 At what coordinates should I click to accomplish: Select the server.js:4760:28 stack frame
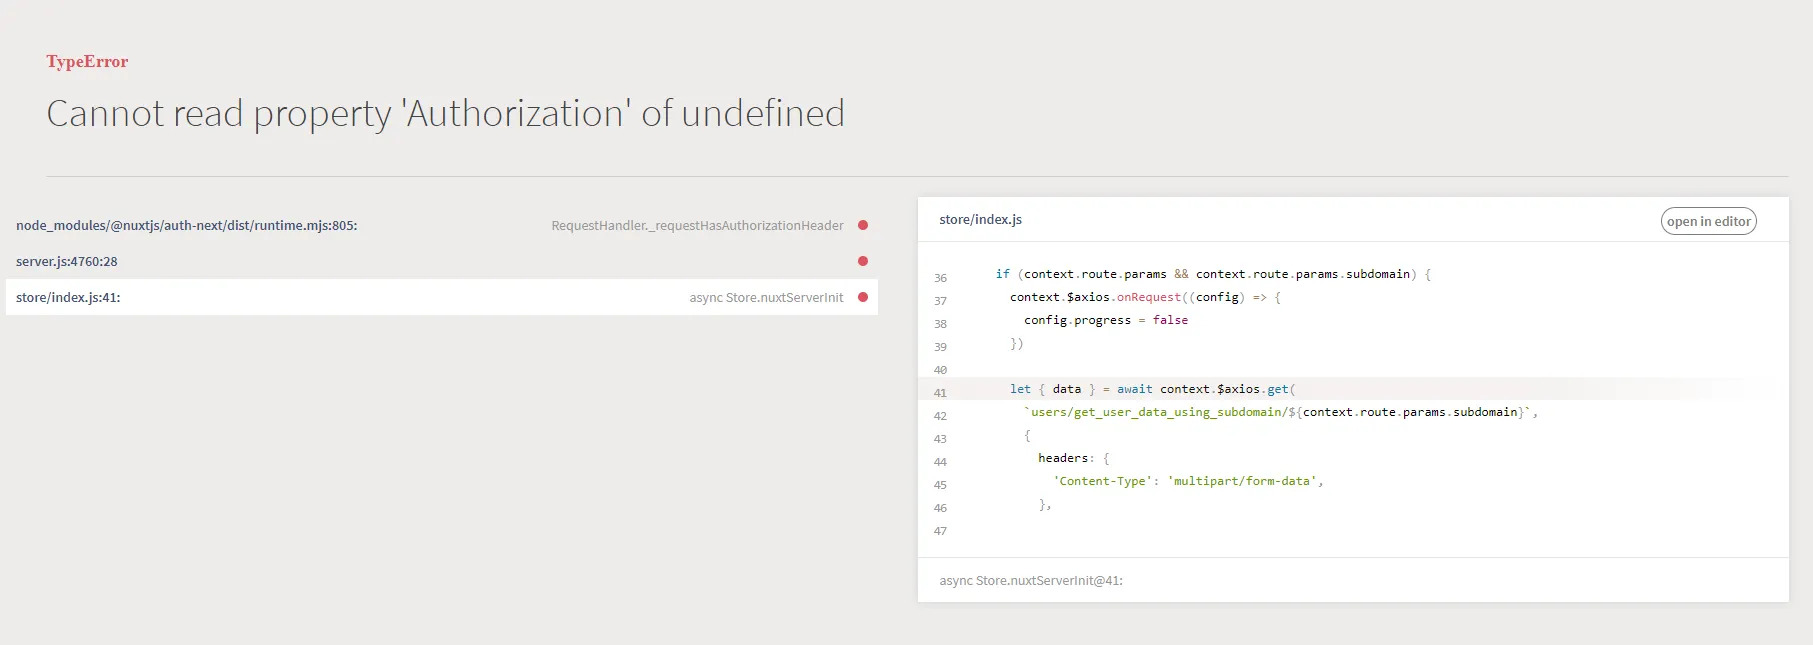point(67,262)
